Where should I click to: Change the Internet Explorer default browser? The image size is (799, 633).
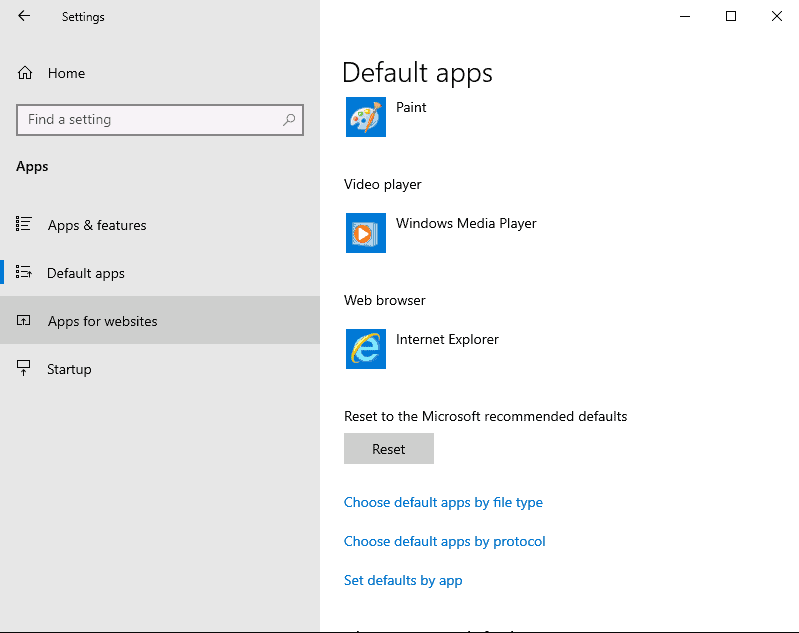423,349
